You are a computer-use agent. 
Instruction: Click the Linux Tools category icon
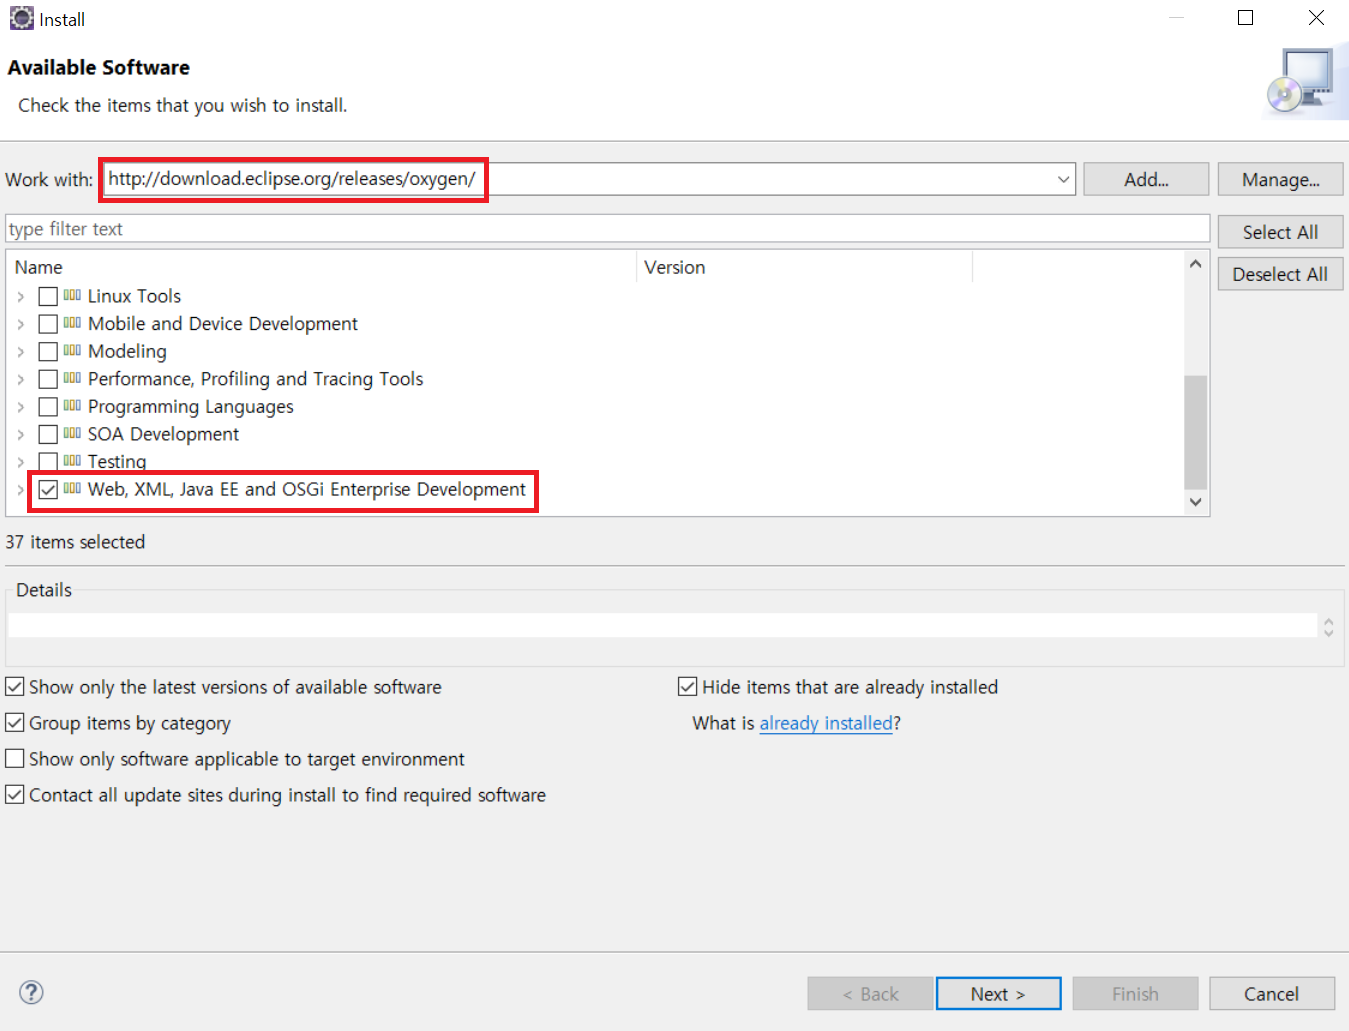pos(72,296)
